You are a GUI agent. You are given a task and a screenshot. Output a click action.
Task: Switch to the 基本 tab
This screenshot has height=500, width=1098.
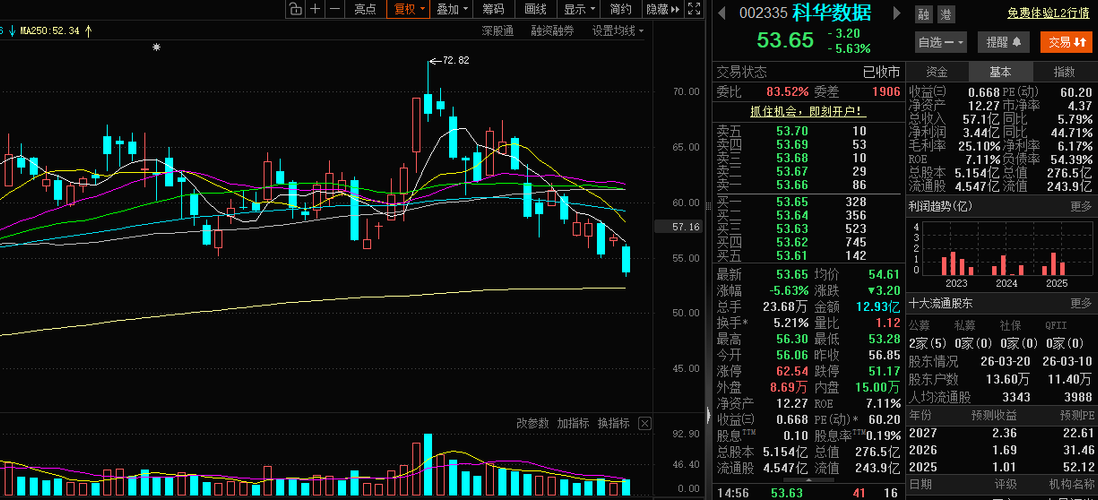pyautogui.click(x=1000, y=72)
